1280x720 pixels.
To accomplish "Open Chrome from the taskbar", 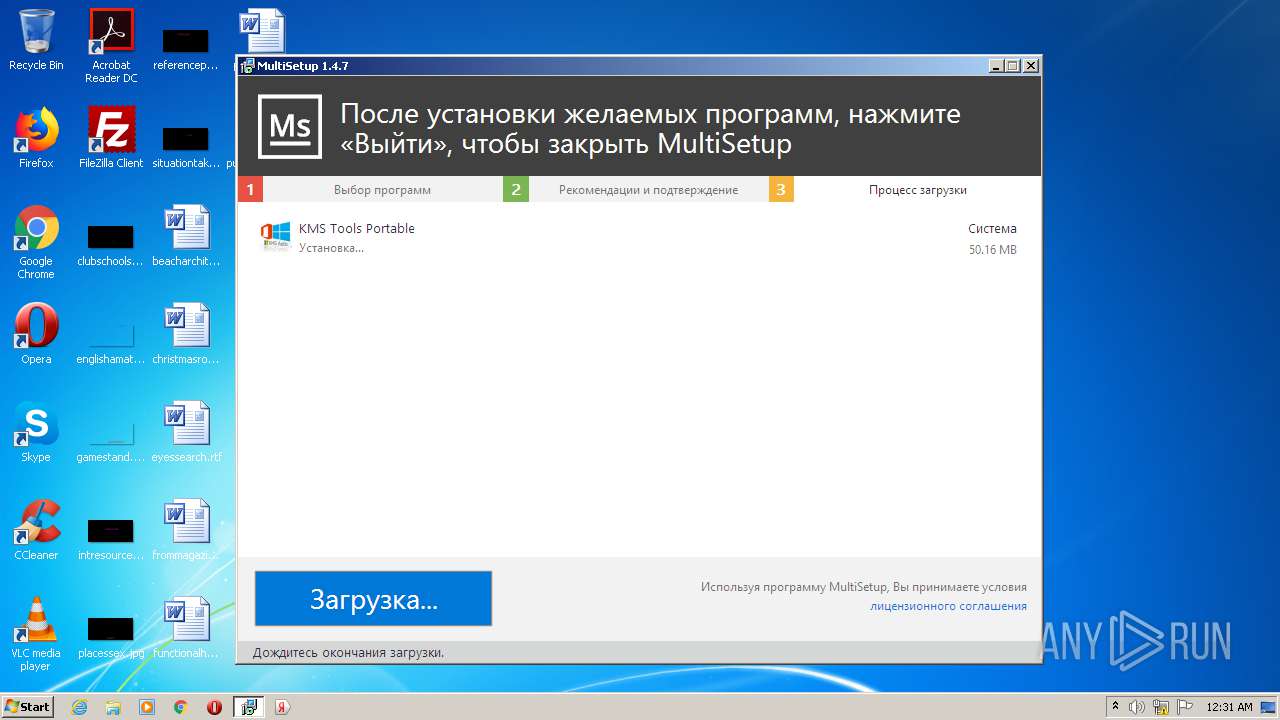I will pos(181,707).
